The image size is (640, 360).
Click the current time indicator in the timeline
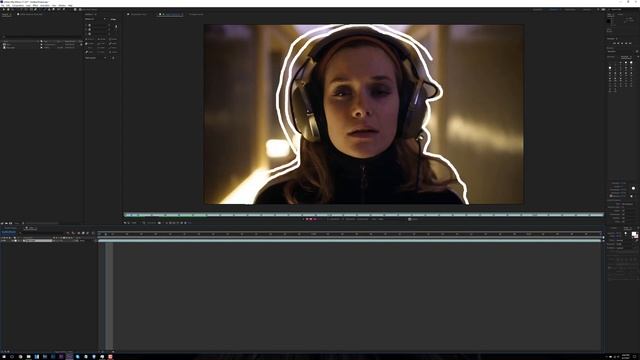click(105, 234)
